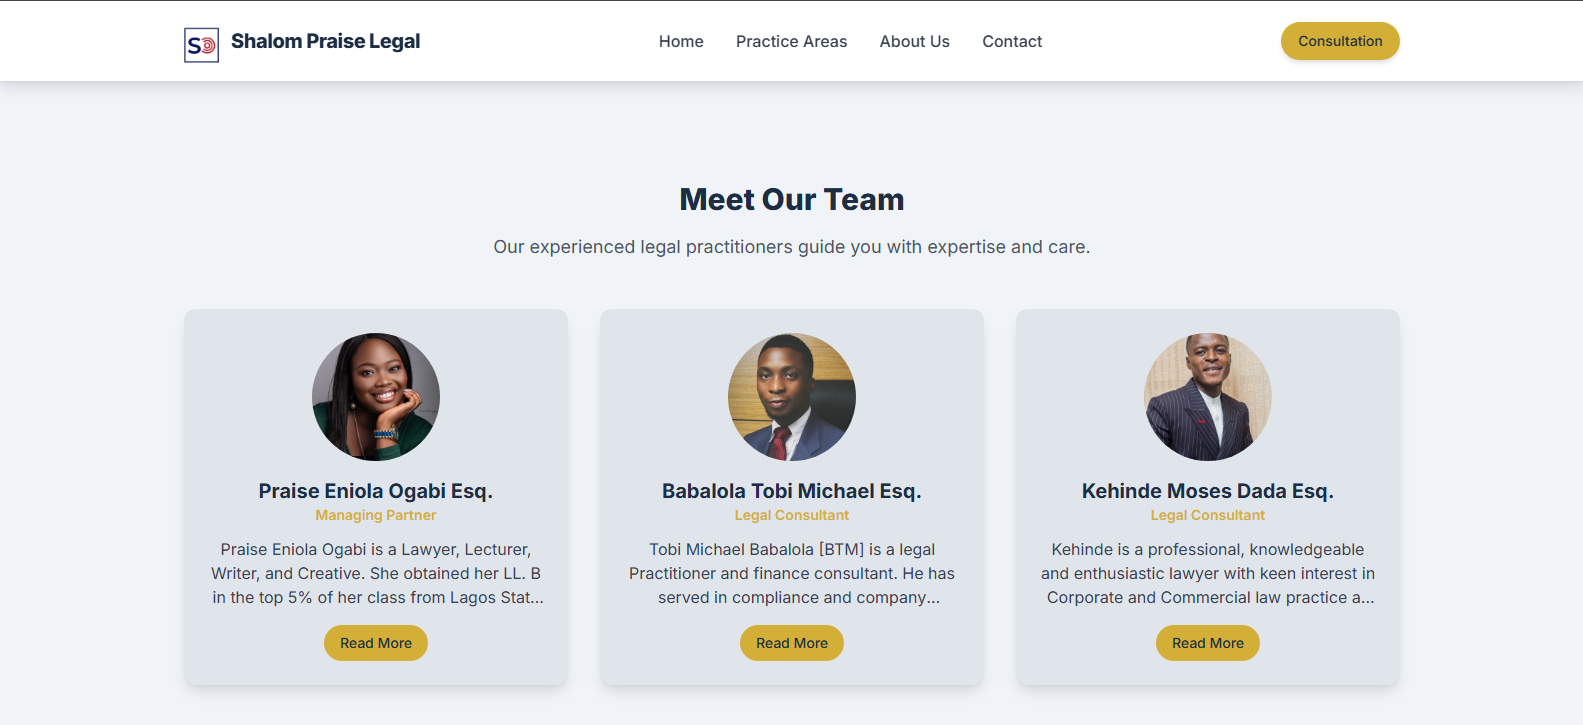Read more about Praise Eniola Ogabi
The image size is (1583, 725).
(375, 642)
